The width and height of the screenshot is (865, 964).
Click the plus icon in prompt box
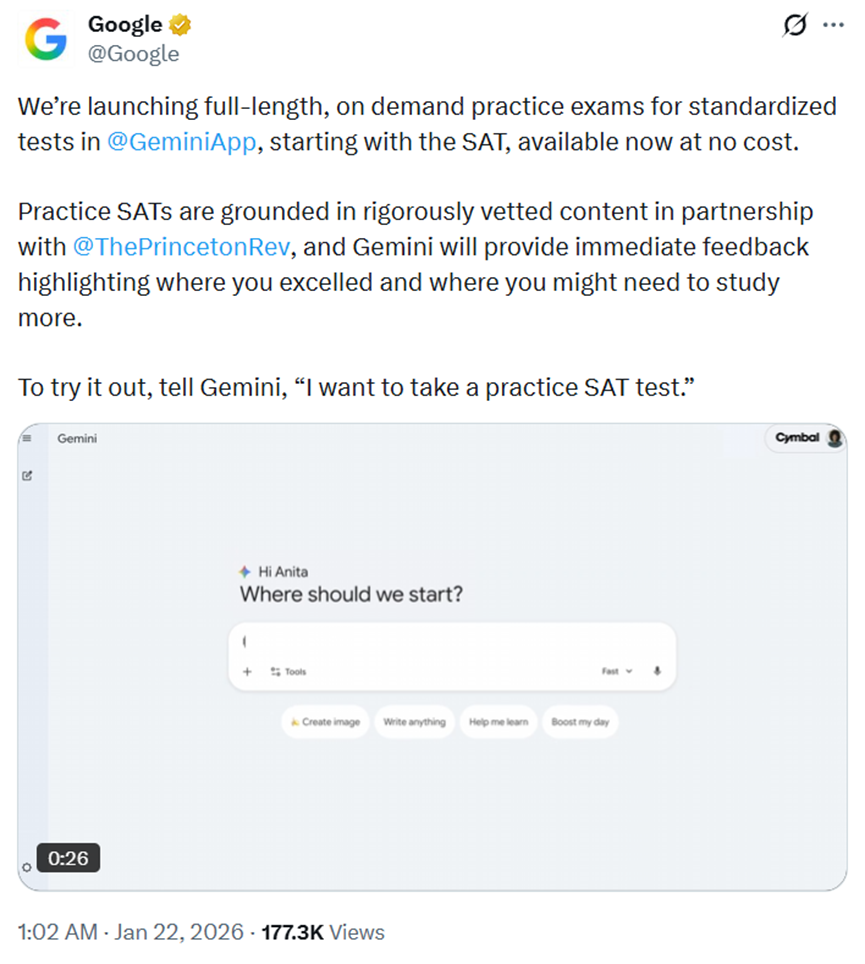coord(247,671)
